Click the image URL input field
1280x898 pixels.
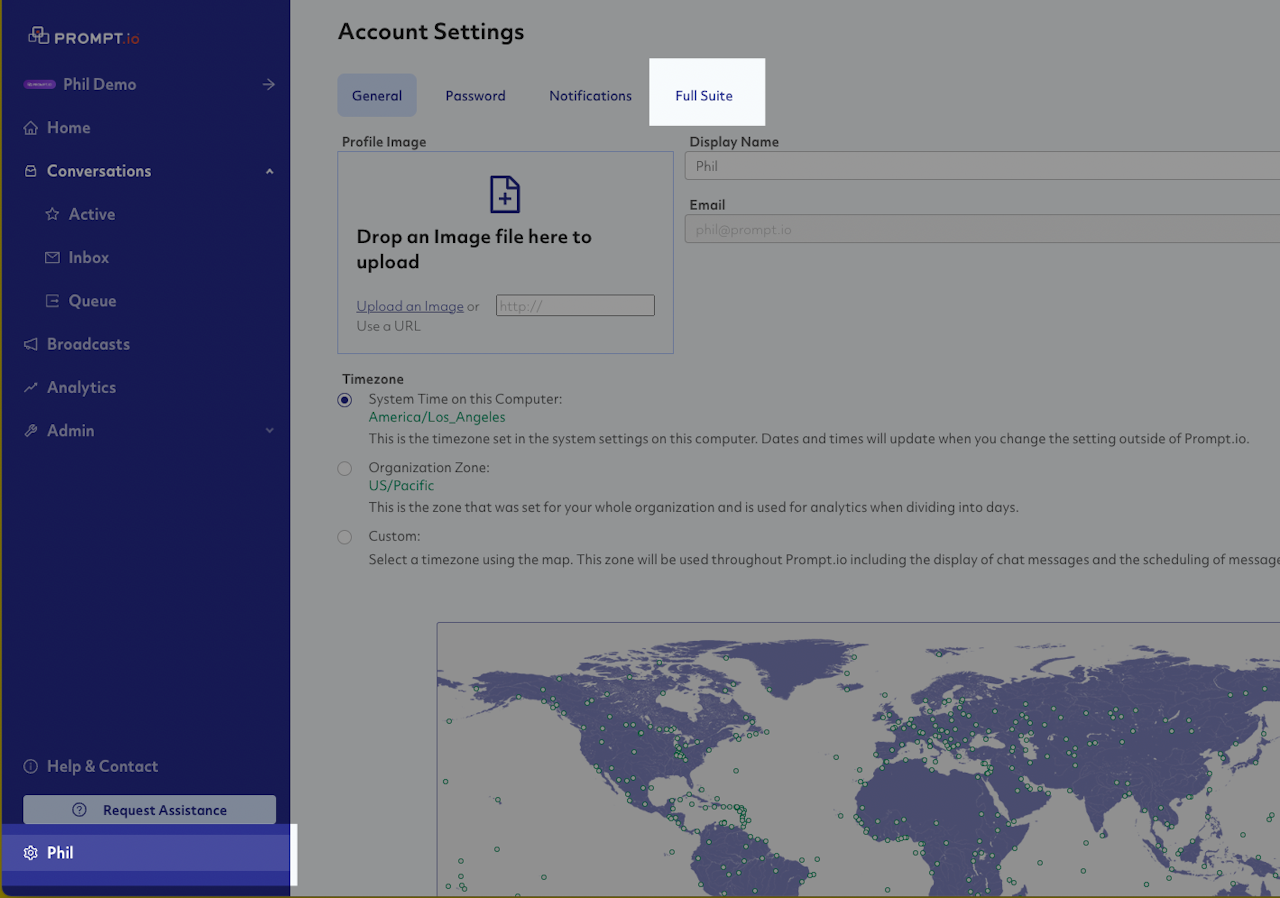[x=575, y=306]
